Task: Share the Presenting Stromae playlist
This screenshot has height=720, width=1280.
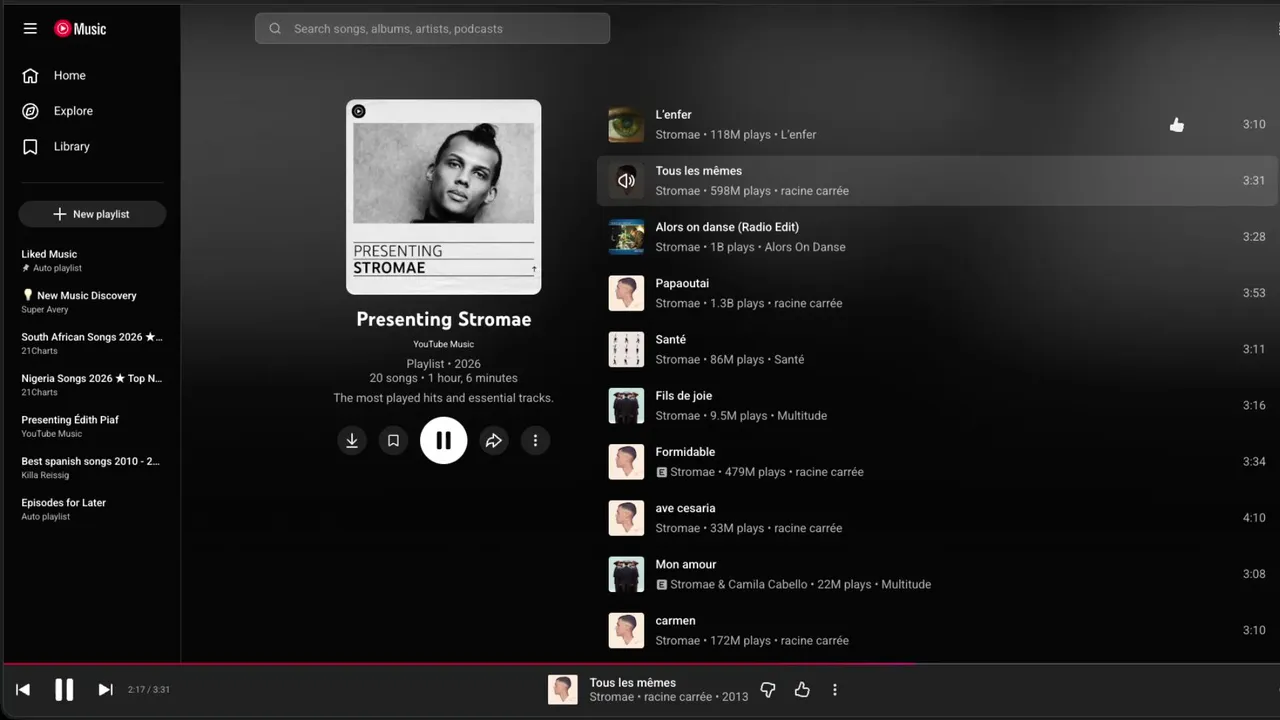Action: (494, 441)
